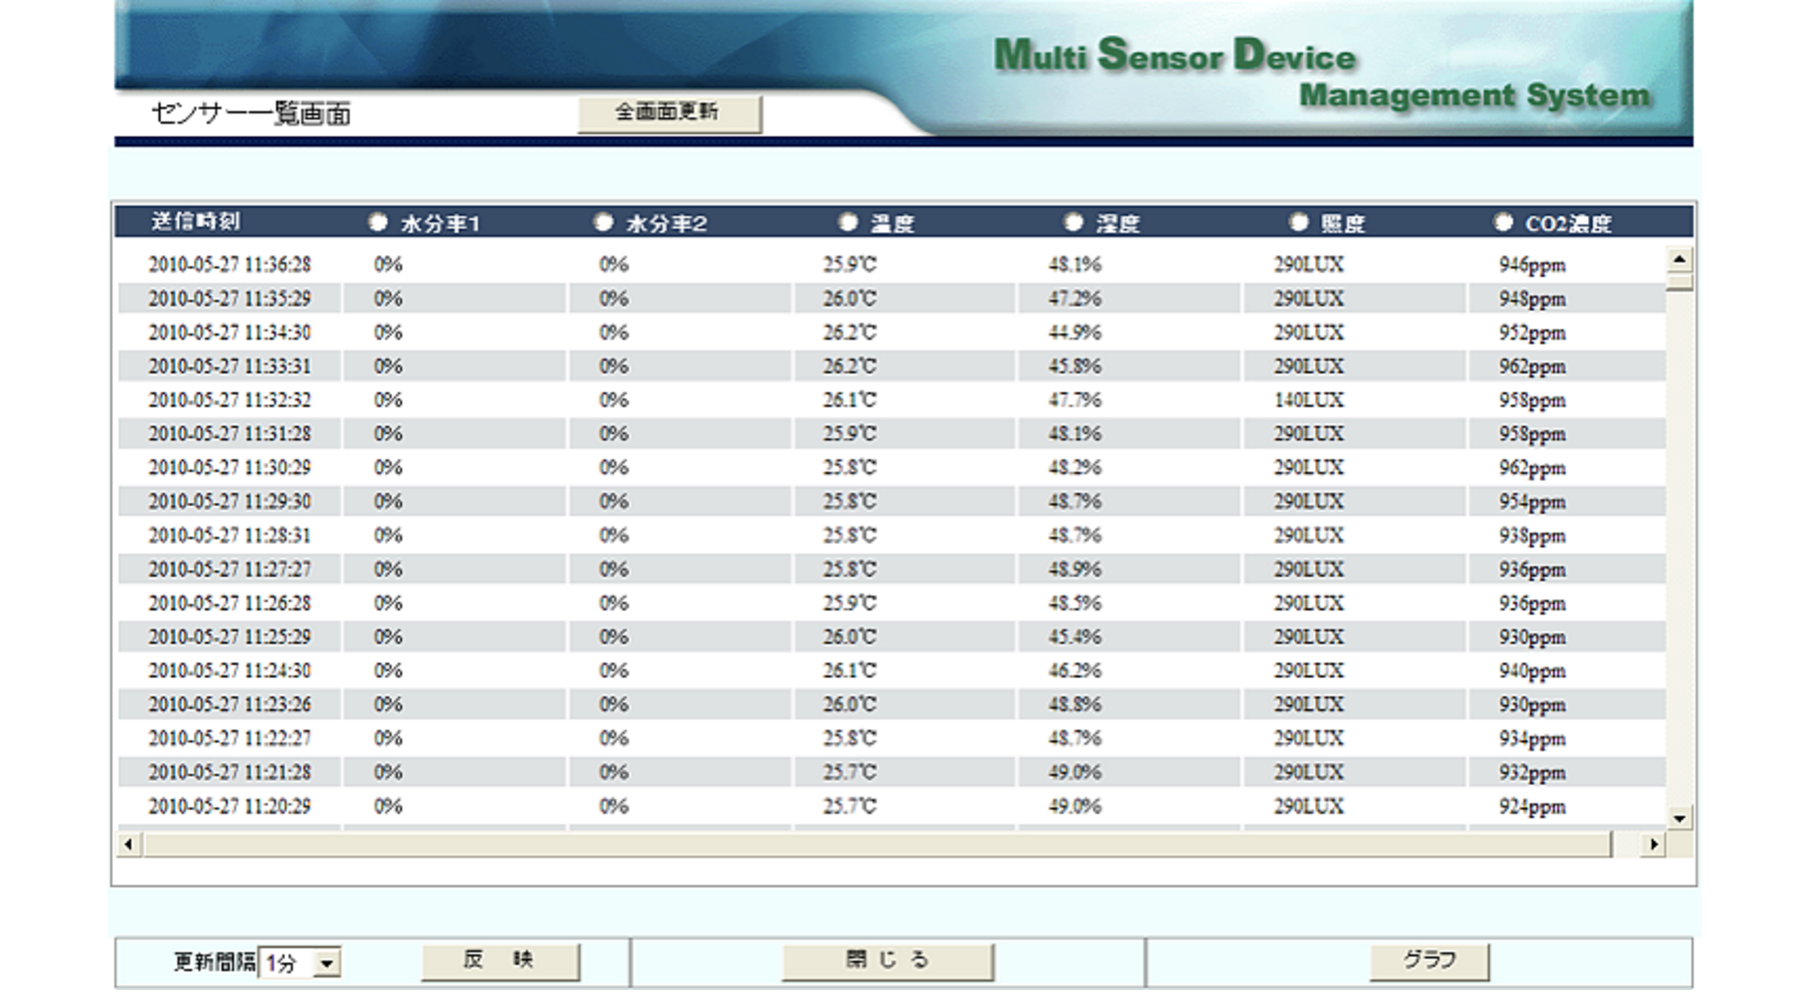
Task: Click the 924ppm CO2 value cell
Action: point(1531,806)
